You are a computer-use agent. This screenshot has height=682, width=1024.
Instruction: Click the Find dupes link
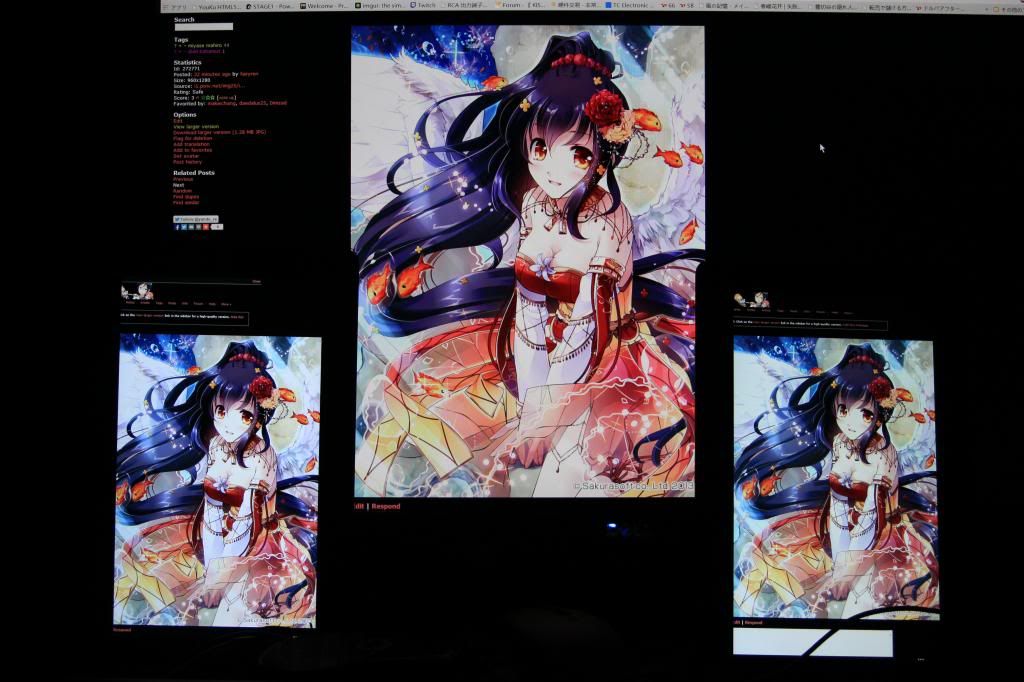186,197
